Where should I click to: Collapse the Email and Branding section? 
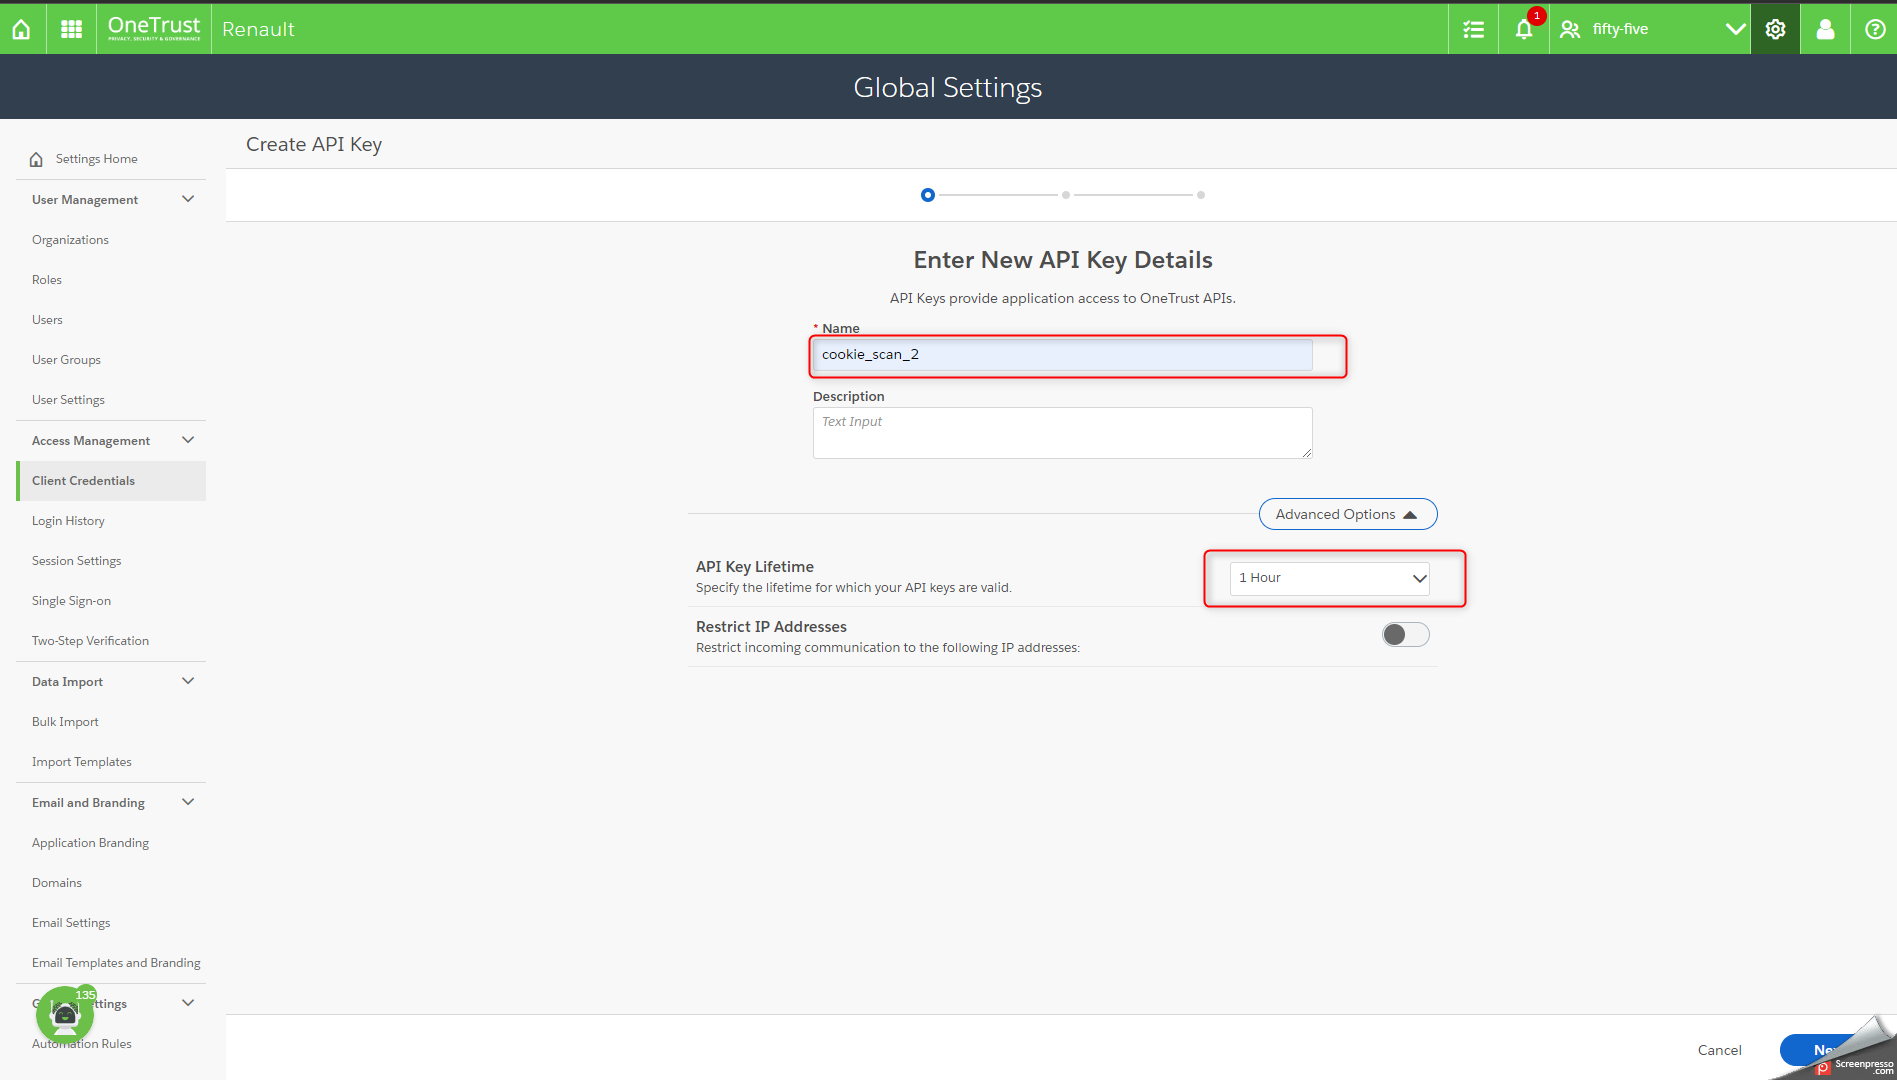[188, 802]
